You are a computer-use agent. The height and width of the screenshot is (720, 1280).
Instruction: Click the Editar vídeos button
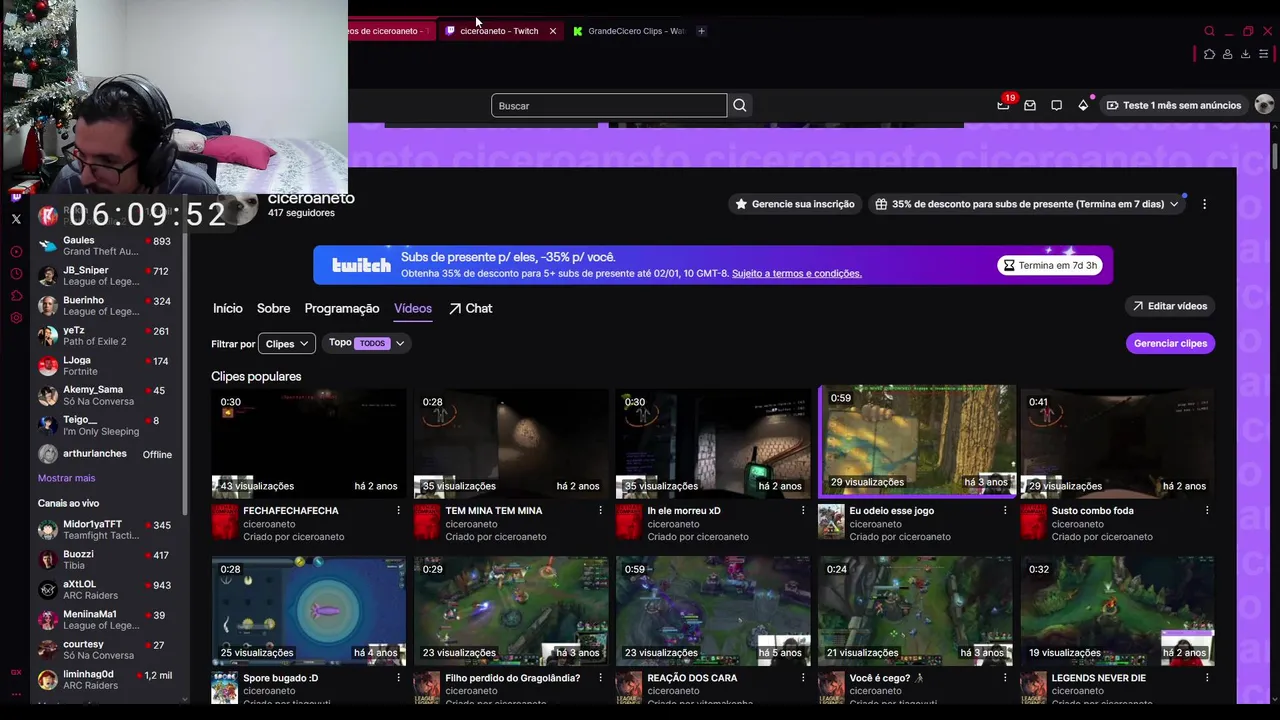coord(1170,306)
